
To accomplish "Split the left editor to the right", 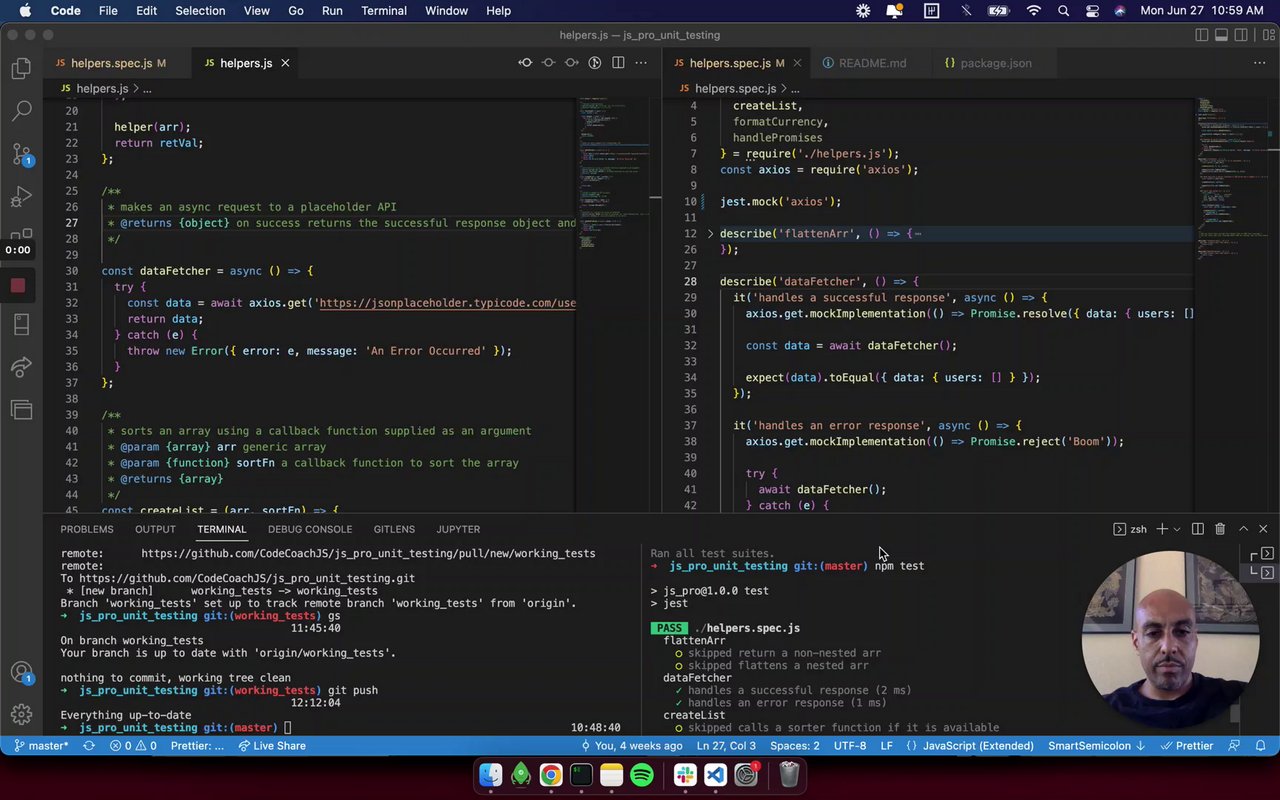I will click(618, 63).
